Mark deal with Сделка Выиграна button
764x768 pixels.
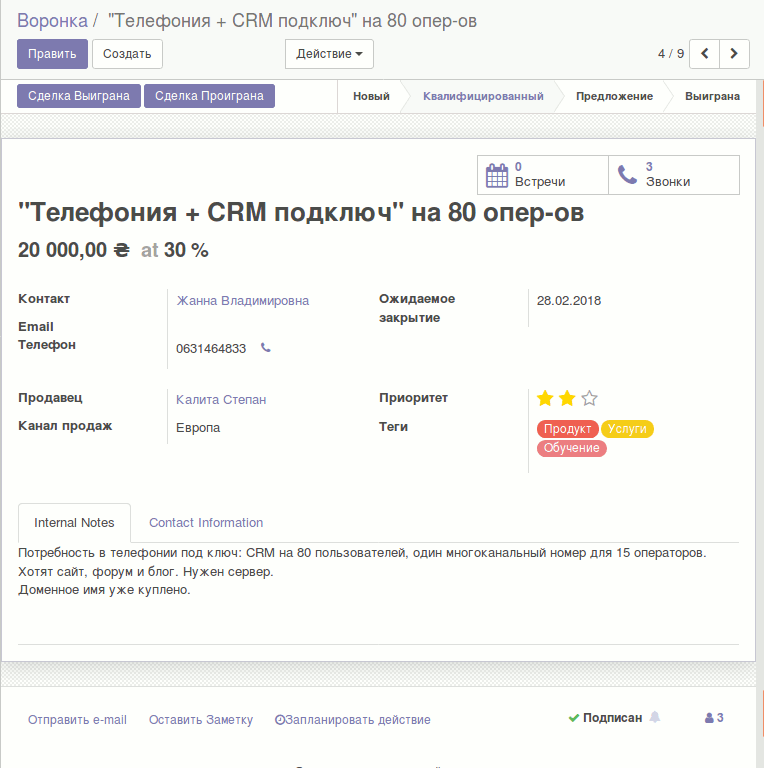(79, 96)
